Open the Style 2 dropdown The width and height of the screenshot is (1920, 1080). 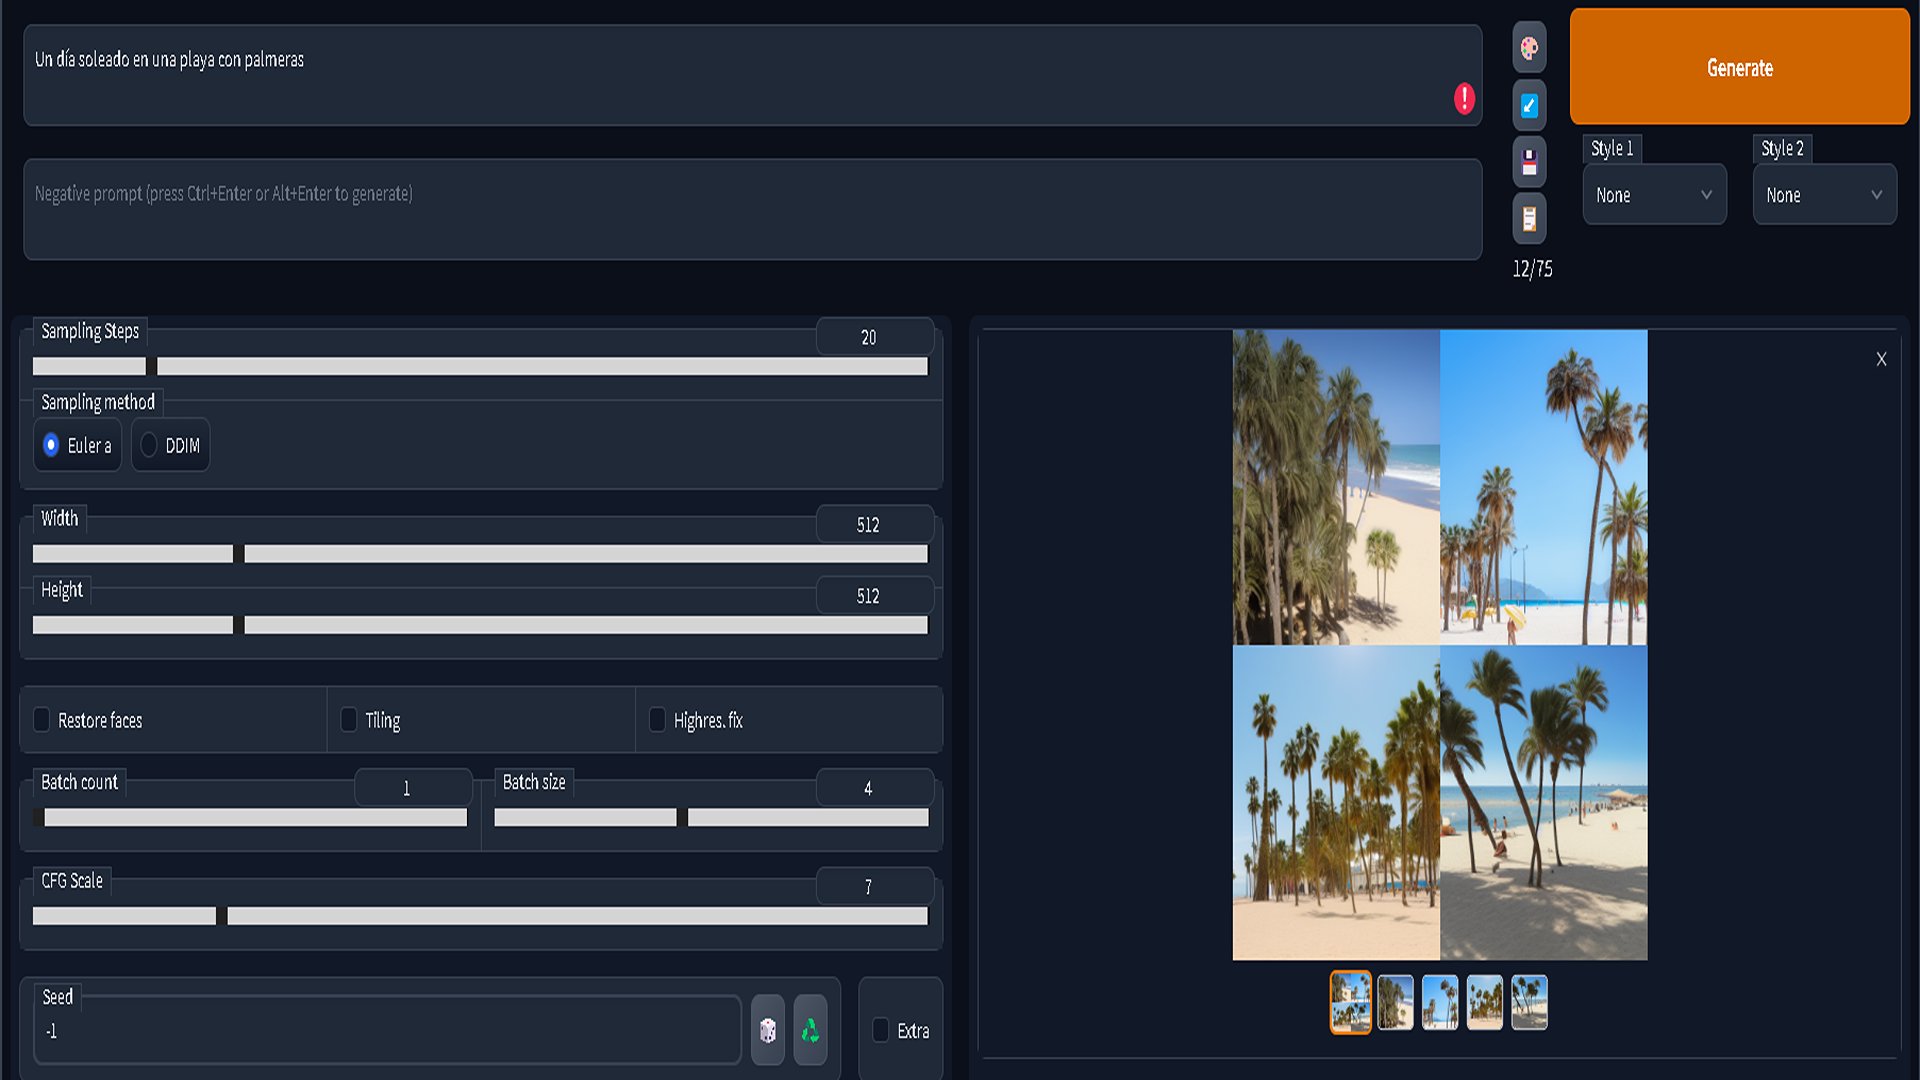click(1824, 195)
